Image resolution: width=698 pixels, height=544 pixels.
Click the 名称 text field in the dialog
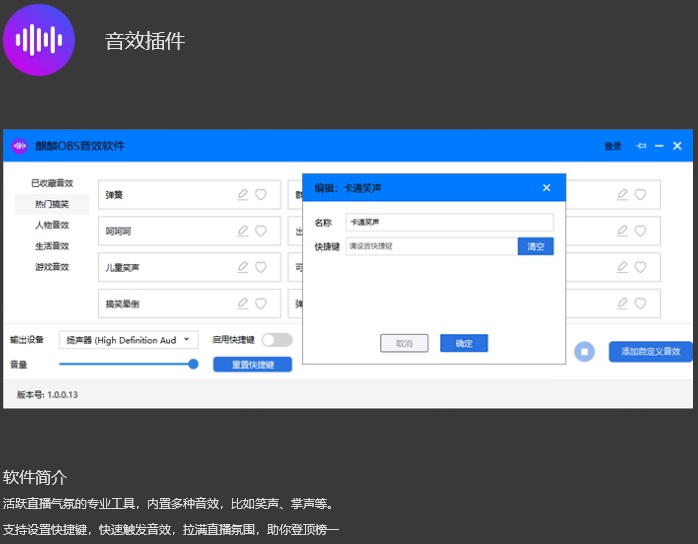(449, 222)
